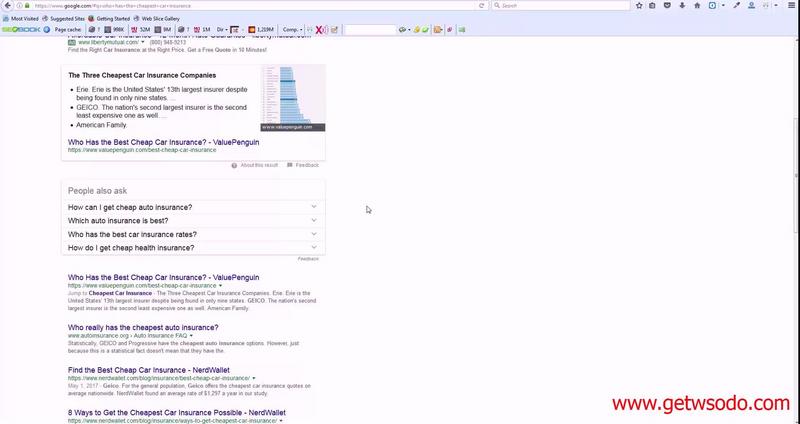Open the Dir dropdown in SEO toolbar
Viewport: 800px width, 424px height.
(x=222, y=30)
